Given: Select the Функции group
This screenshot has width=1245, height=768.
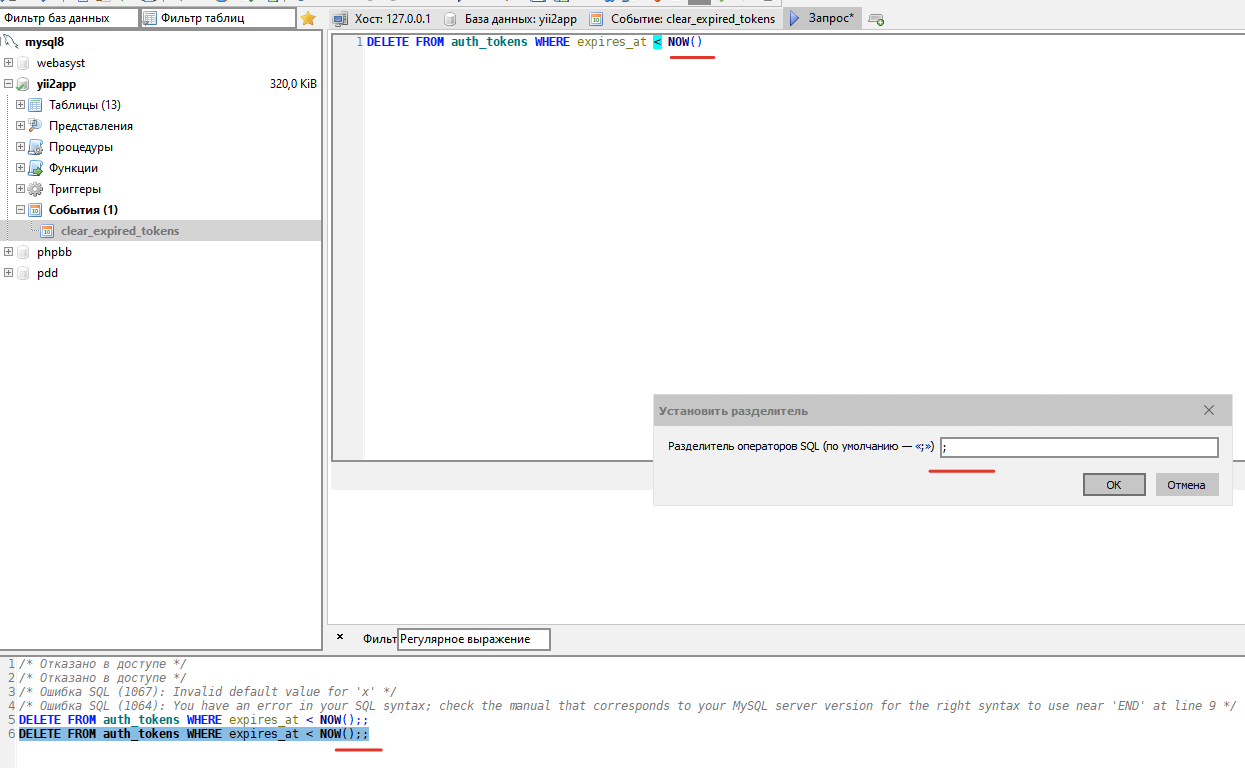Looking at the screenshot, I should 73,168.
